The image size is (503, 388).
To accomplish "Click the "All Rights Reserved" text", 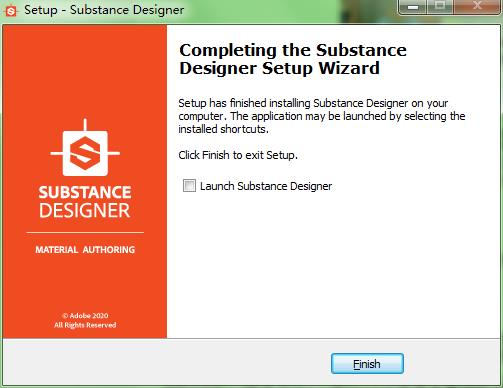I will pos(85,325).
